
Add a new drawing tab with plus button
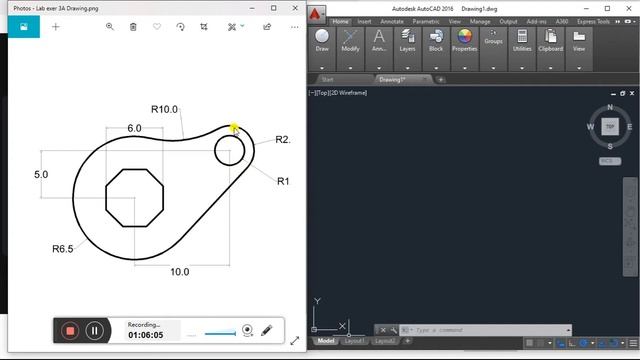441,80
